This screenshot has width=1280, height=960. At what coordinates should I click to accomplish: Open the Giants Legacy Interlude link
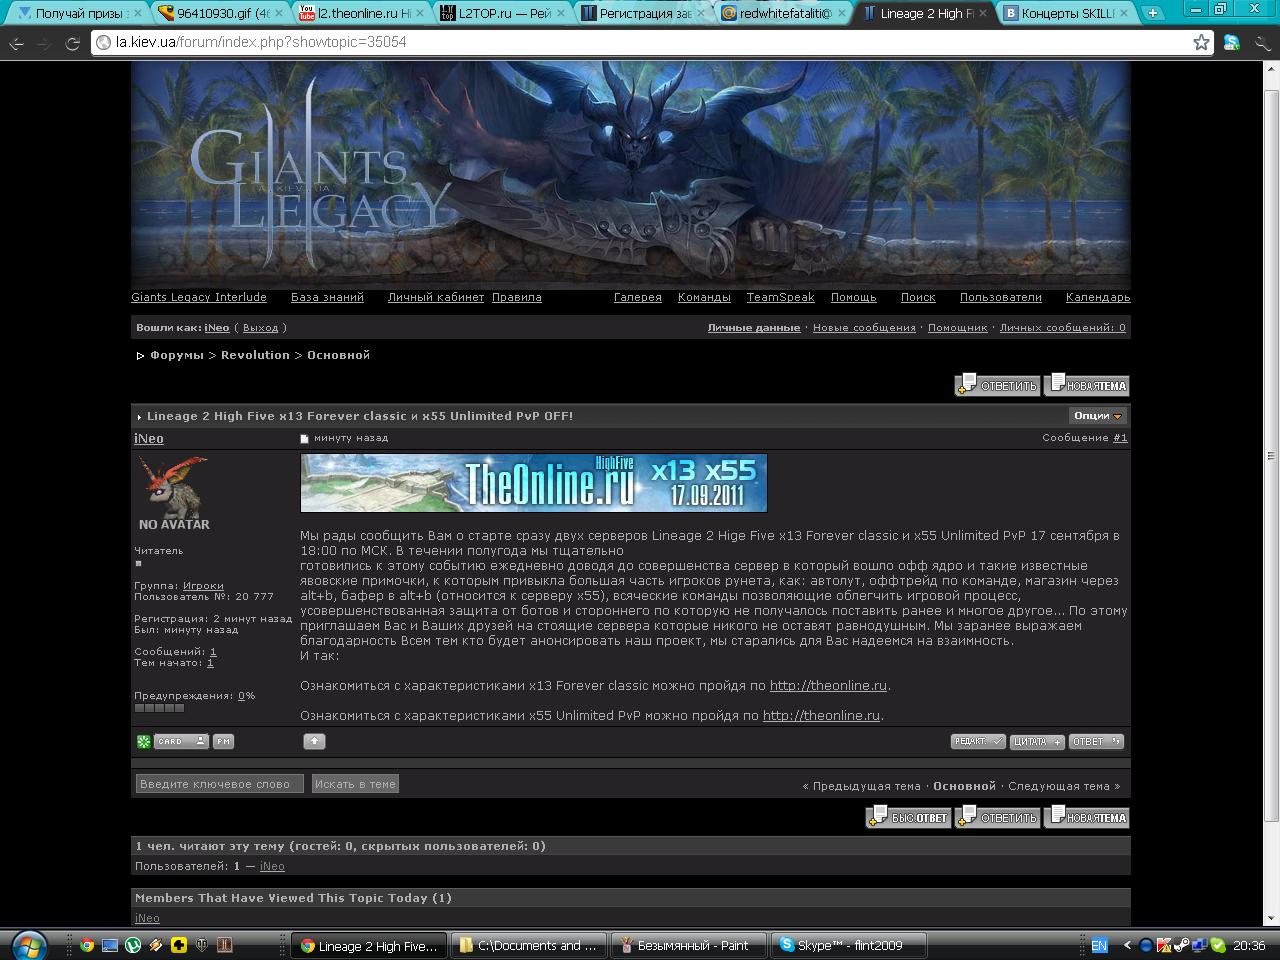199,297
